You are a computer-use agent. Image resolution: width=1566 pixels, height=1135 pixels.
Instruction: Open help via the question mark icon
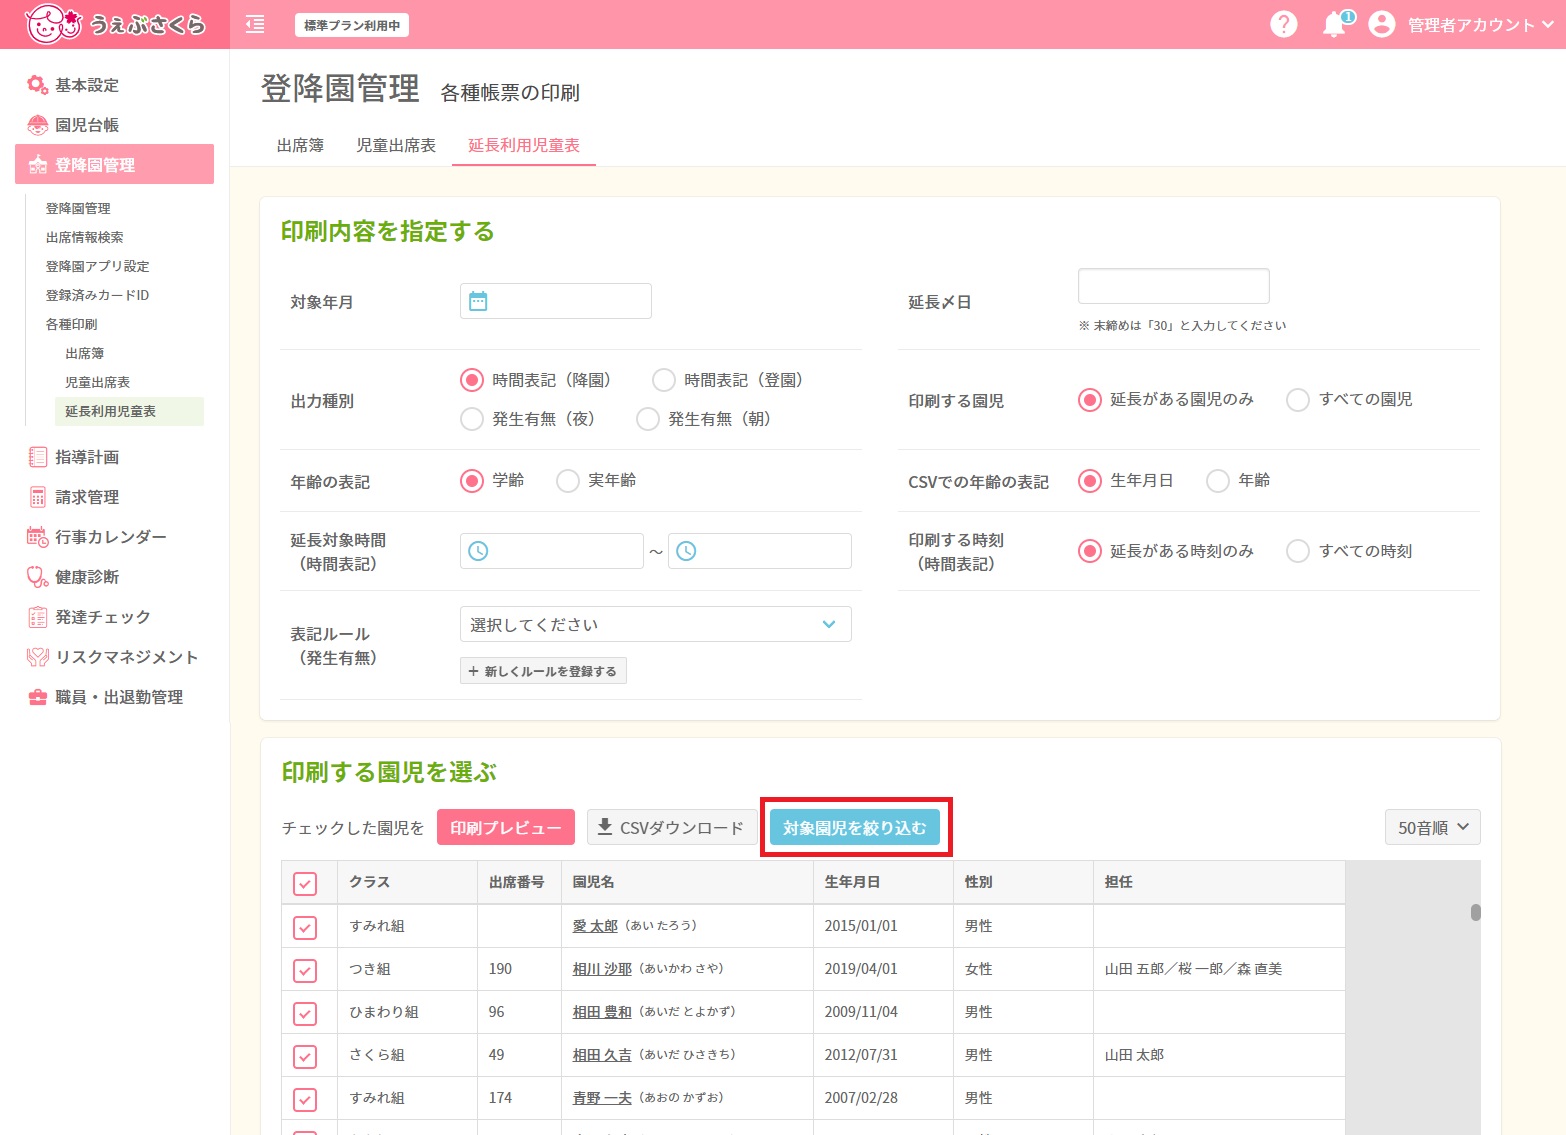[1283, 24]
